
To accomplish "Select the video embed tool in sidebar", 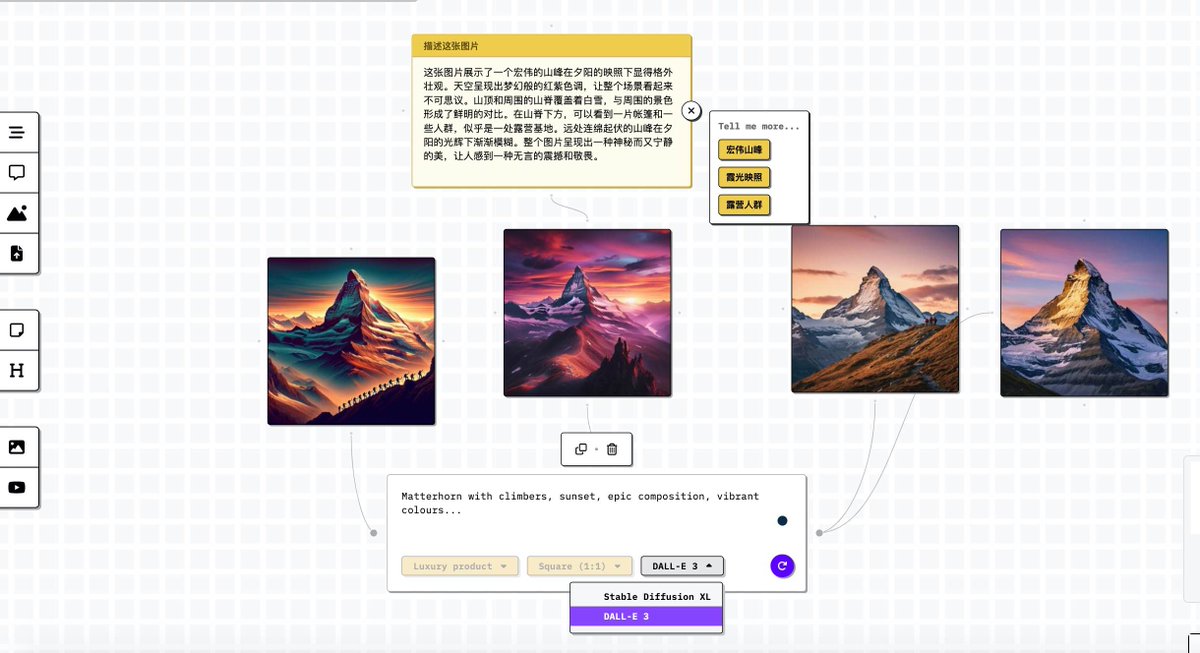I will click(x=18, y=488).
